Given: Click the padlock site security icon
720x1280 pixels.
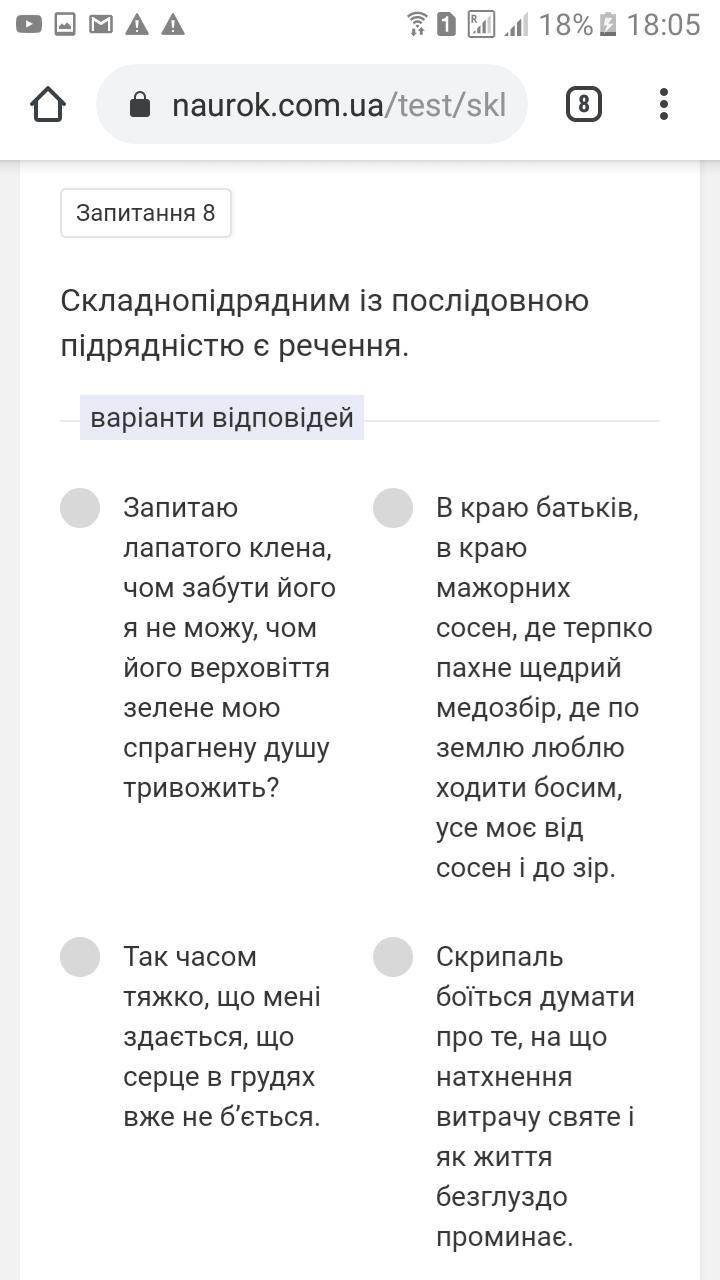Looking at the screenshot, I should 140,105.
